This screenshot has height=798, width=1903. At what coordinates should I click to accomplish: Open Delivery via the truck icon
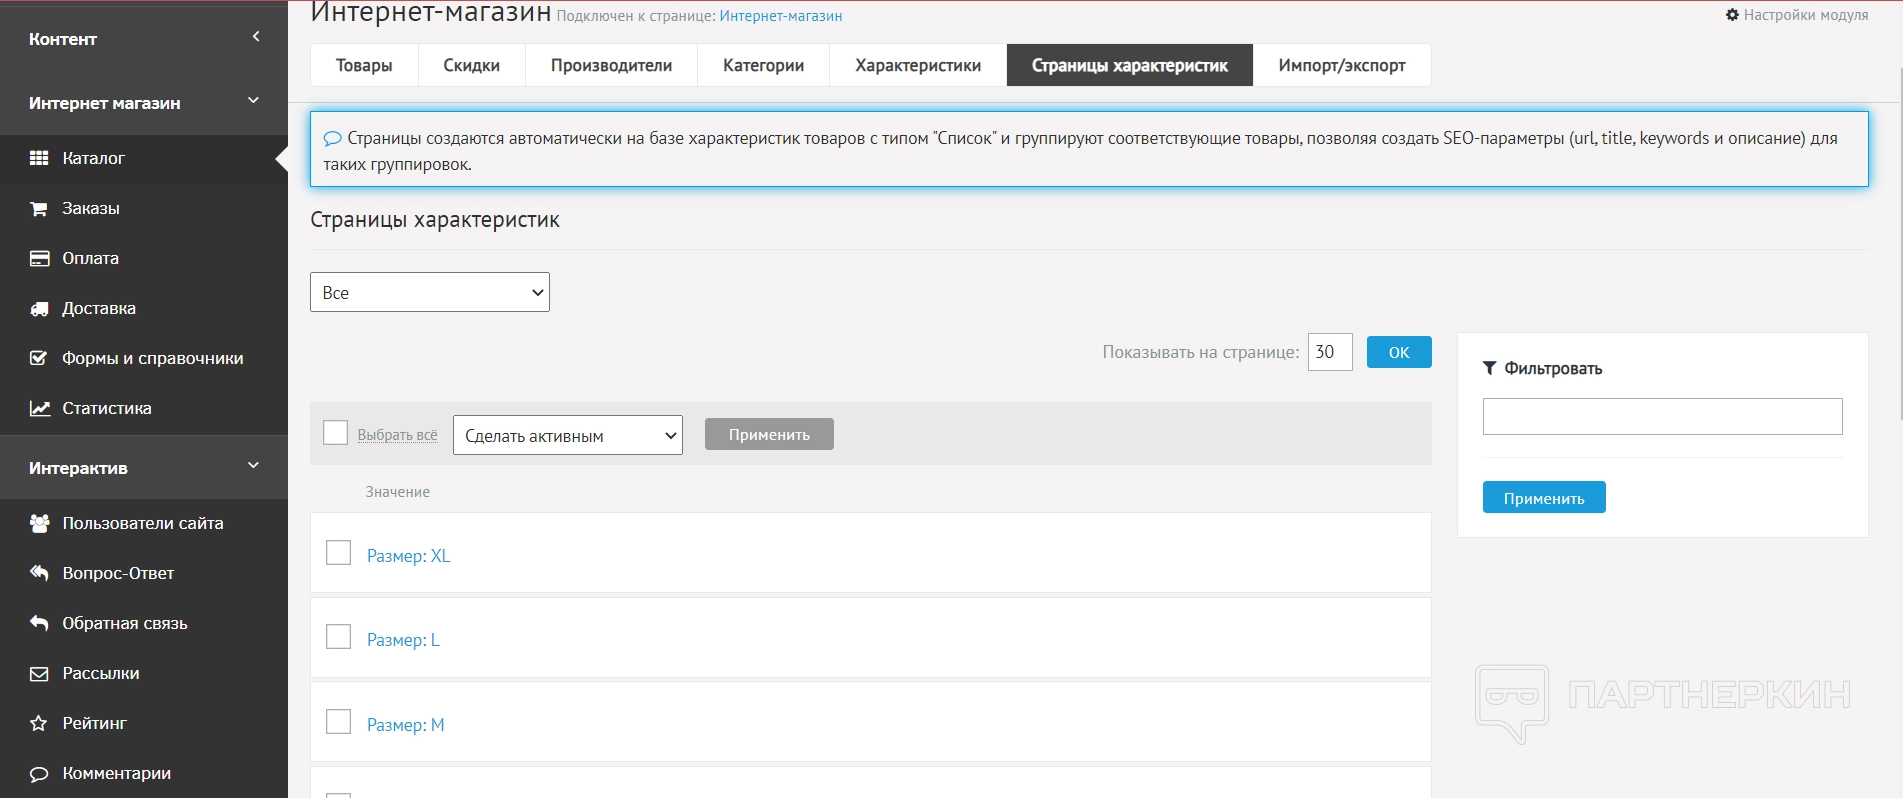(39, 309)
